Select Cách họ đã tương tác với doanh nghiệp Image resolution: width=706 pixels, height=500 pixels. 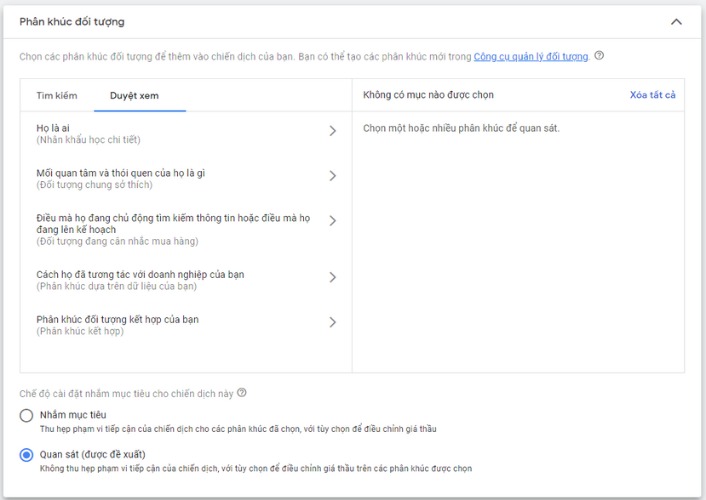coord(140,274)
